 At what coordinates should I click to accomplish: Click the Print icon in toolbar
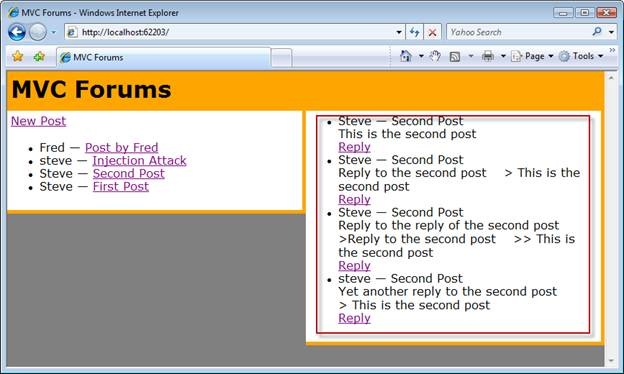[x=488, y=56]
